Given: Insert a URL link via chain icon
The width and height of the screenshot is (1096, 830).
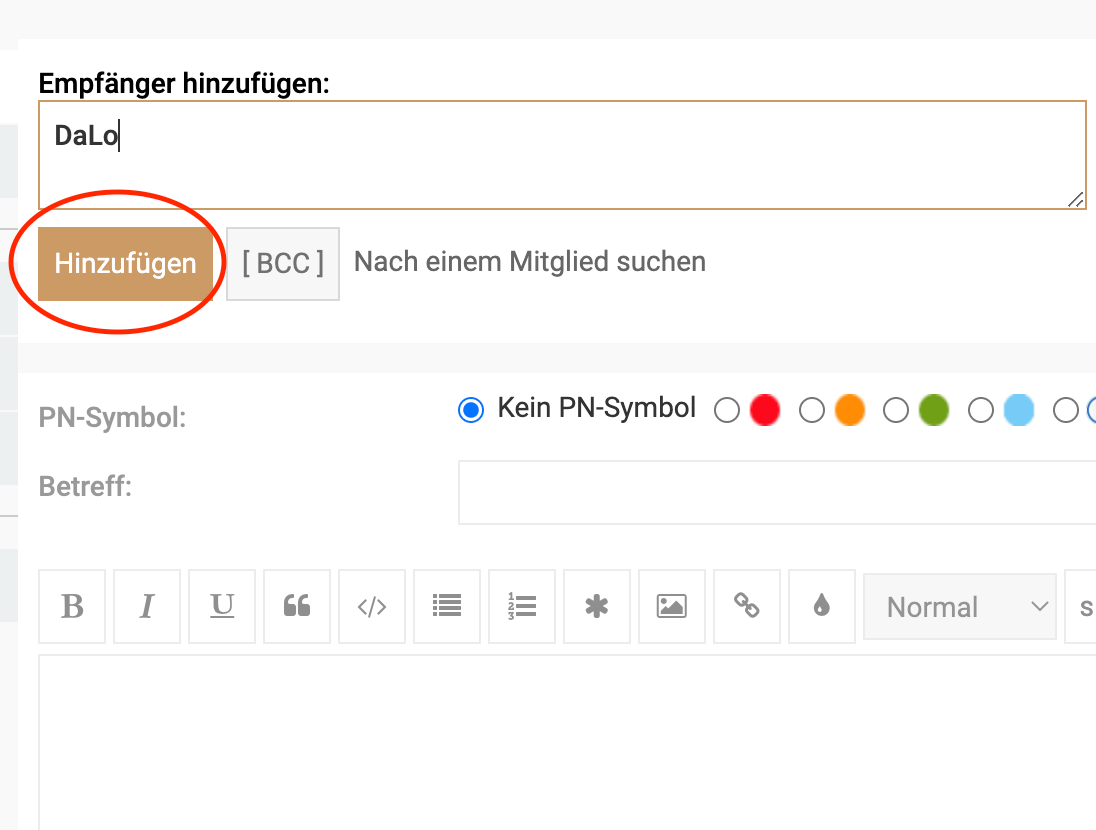Looking at the screenshot, I should (x=747, y=606).
